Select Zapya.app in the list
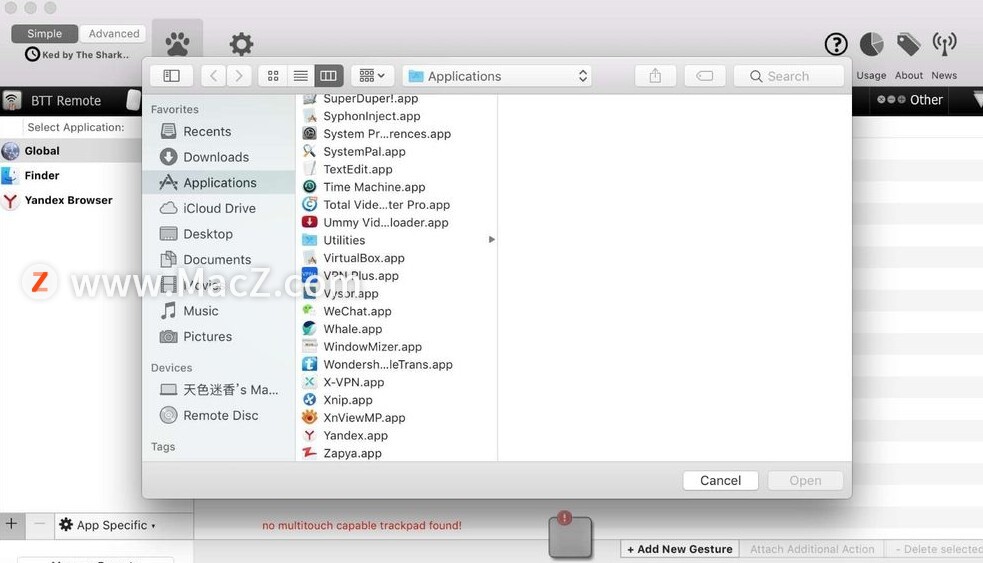This screenshot has height=563, width=983. coord(396,453)
